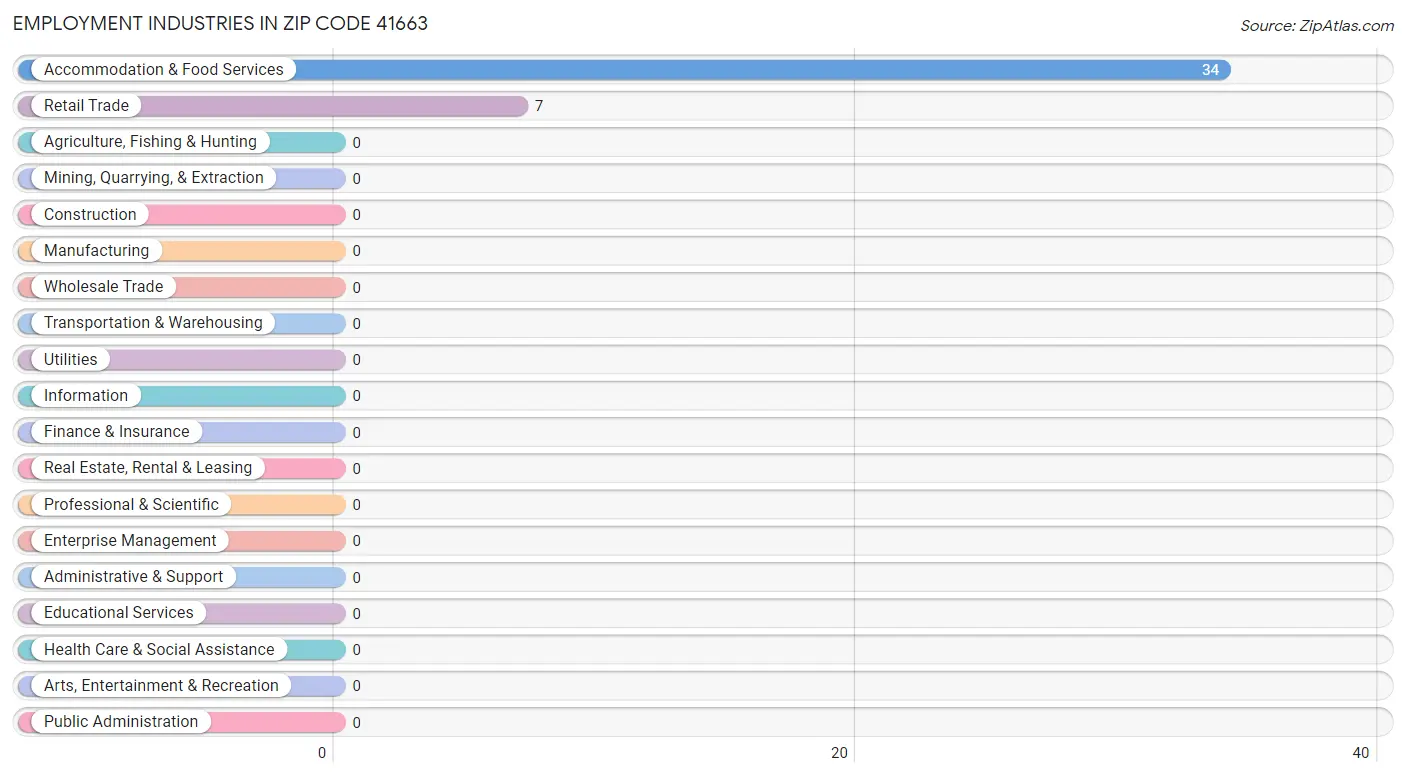Click the Accommodation & Food Services label
This screenshot has height=777, width=1406.
pyautogui.click(x=164, y=70)
